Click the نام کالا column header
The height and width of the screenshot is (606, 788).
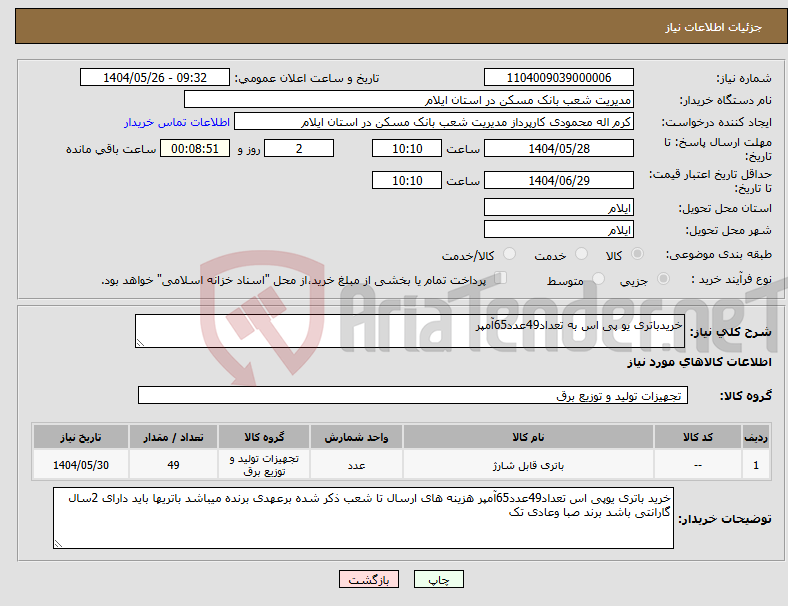tap(528, 437)
